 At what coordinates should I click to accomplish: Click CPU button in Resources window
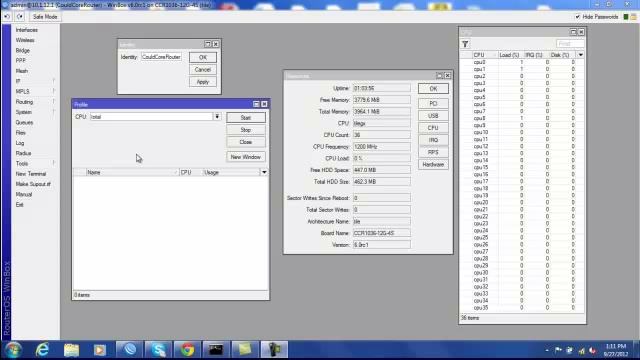433,128
